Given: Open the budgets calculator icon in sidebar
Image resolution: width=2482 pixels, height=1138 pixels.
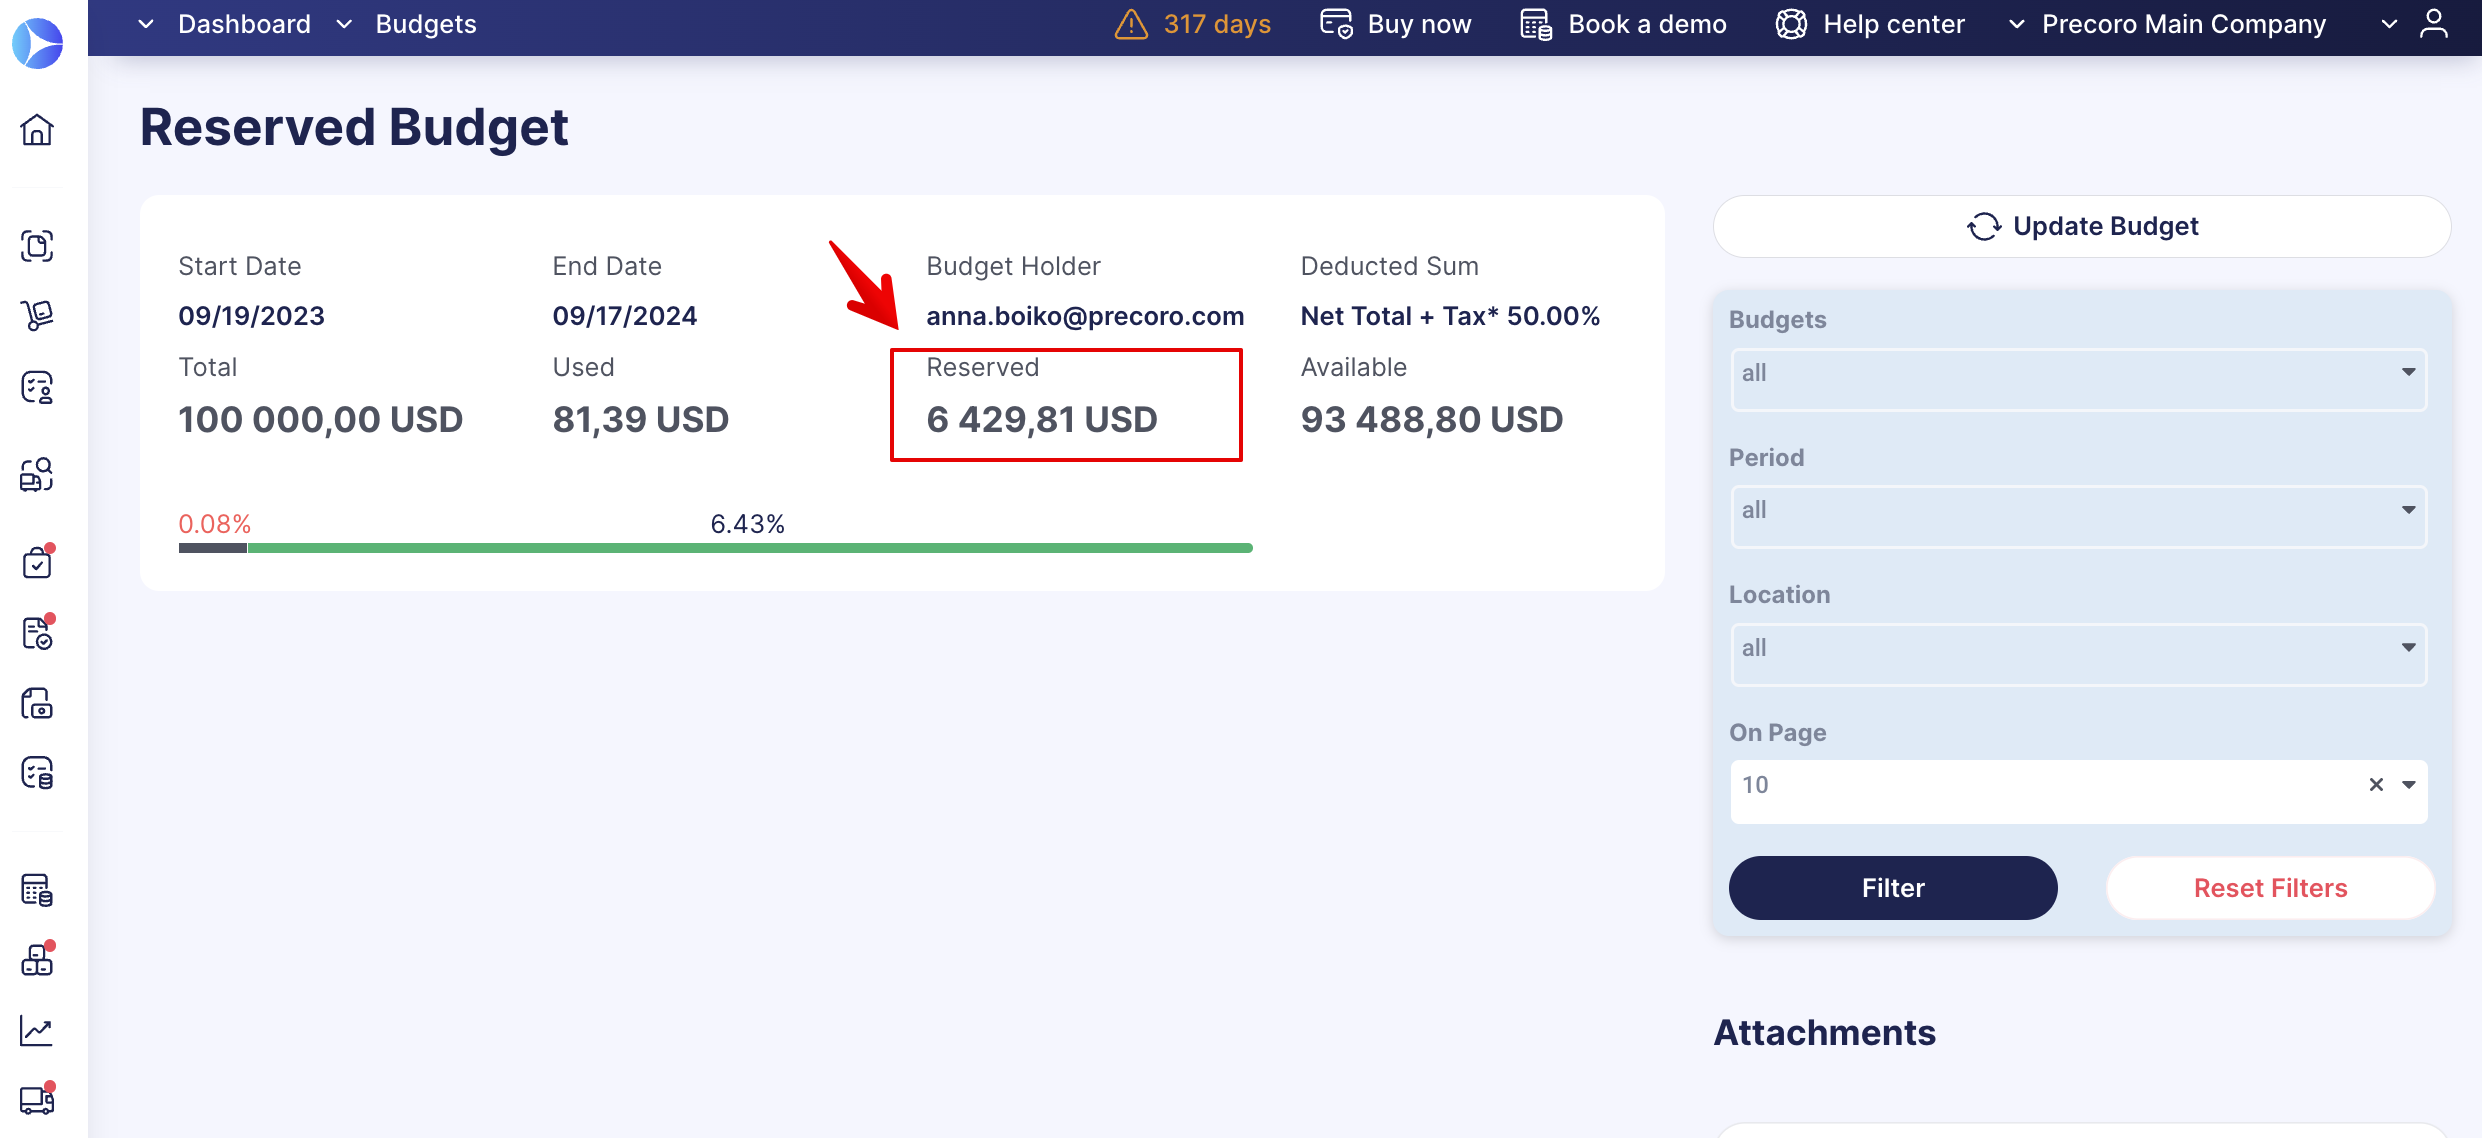Looking at the screenshot, I should pos(37,888).
